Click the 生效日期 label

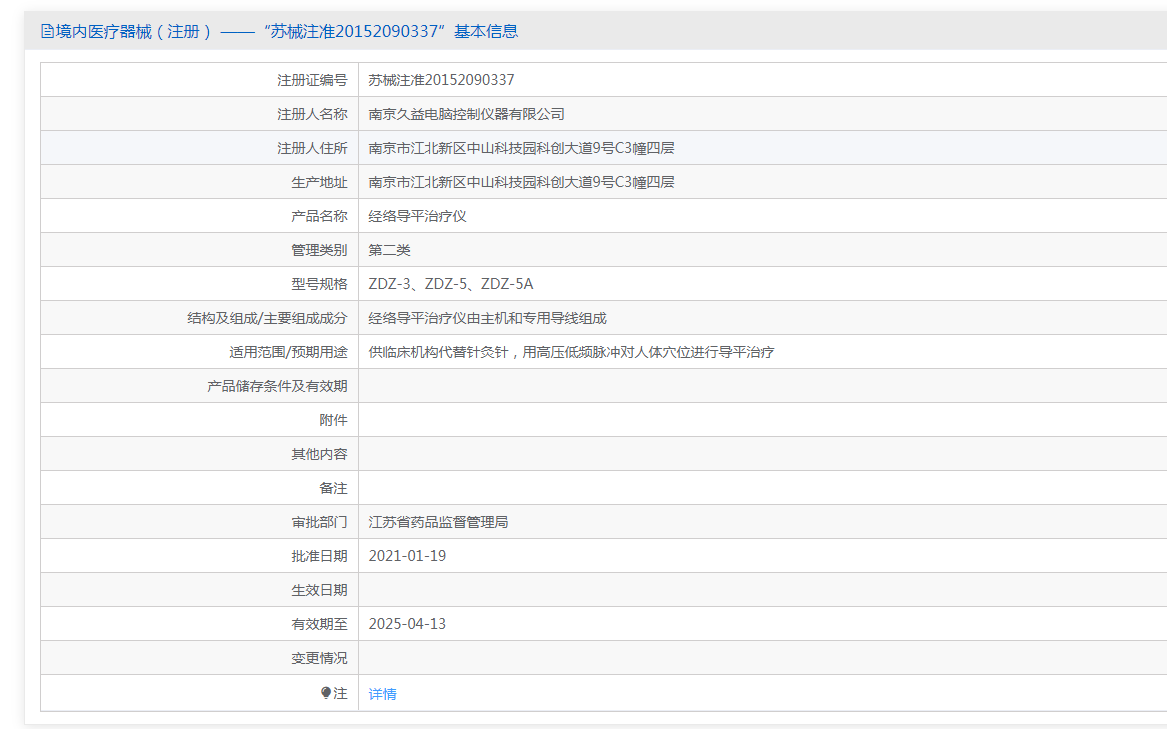click(319, 590)
